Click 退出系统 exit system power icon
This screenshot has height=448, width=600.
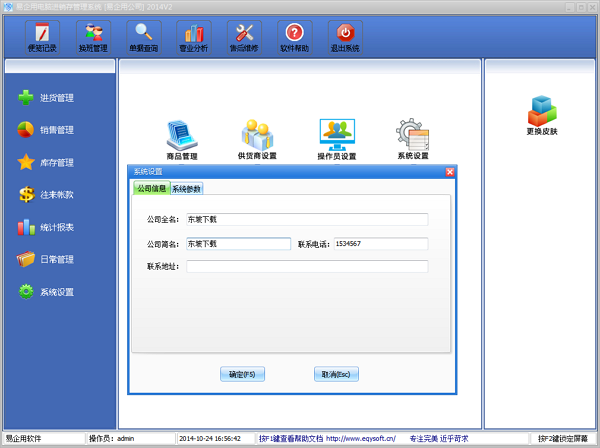[345, 37]
